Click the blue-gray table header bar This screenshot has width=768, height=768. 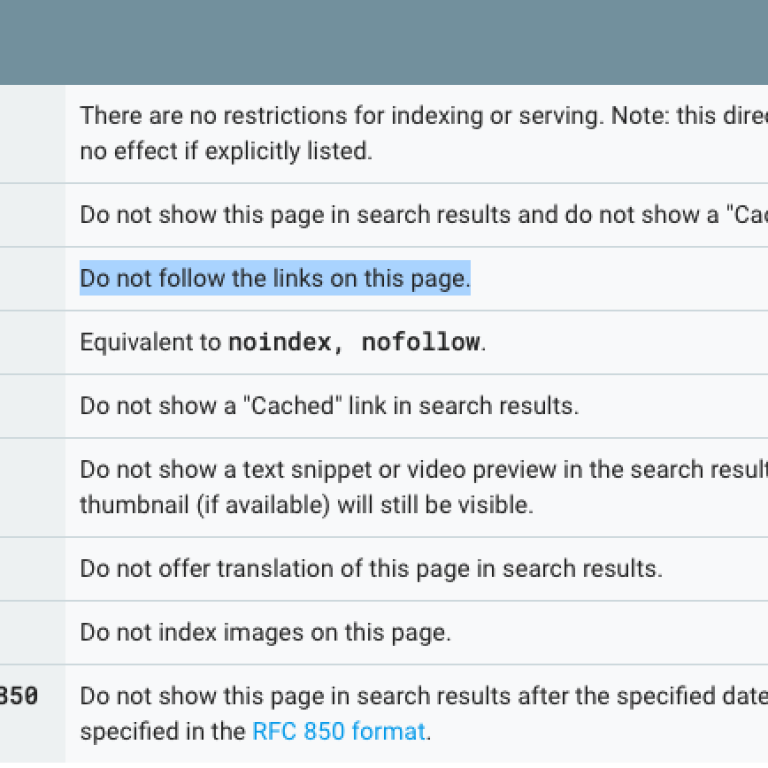[x=384, y=42]
